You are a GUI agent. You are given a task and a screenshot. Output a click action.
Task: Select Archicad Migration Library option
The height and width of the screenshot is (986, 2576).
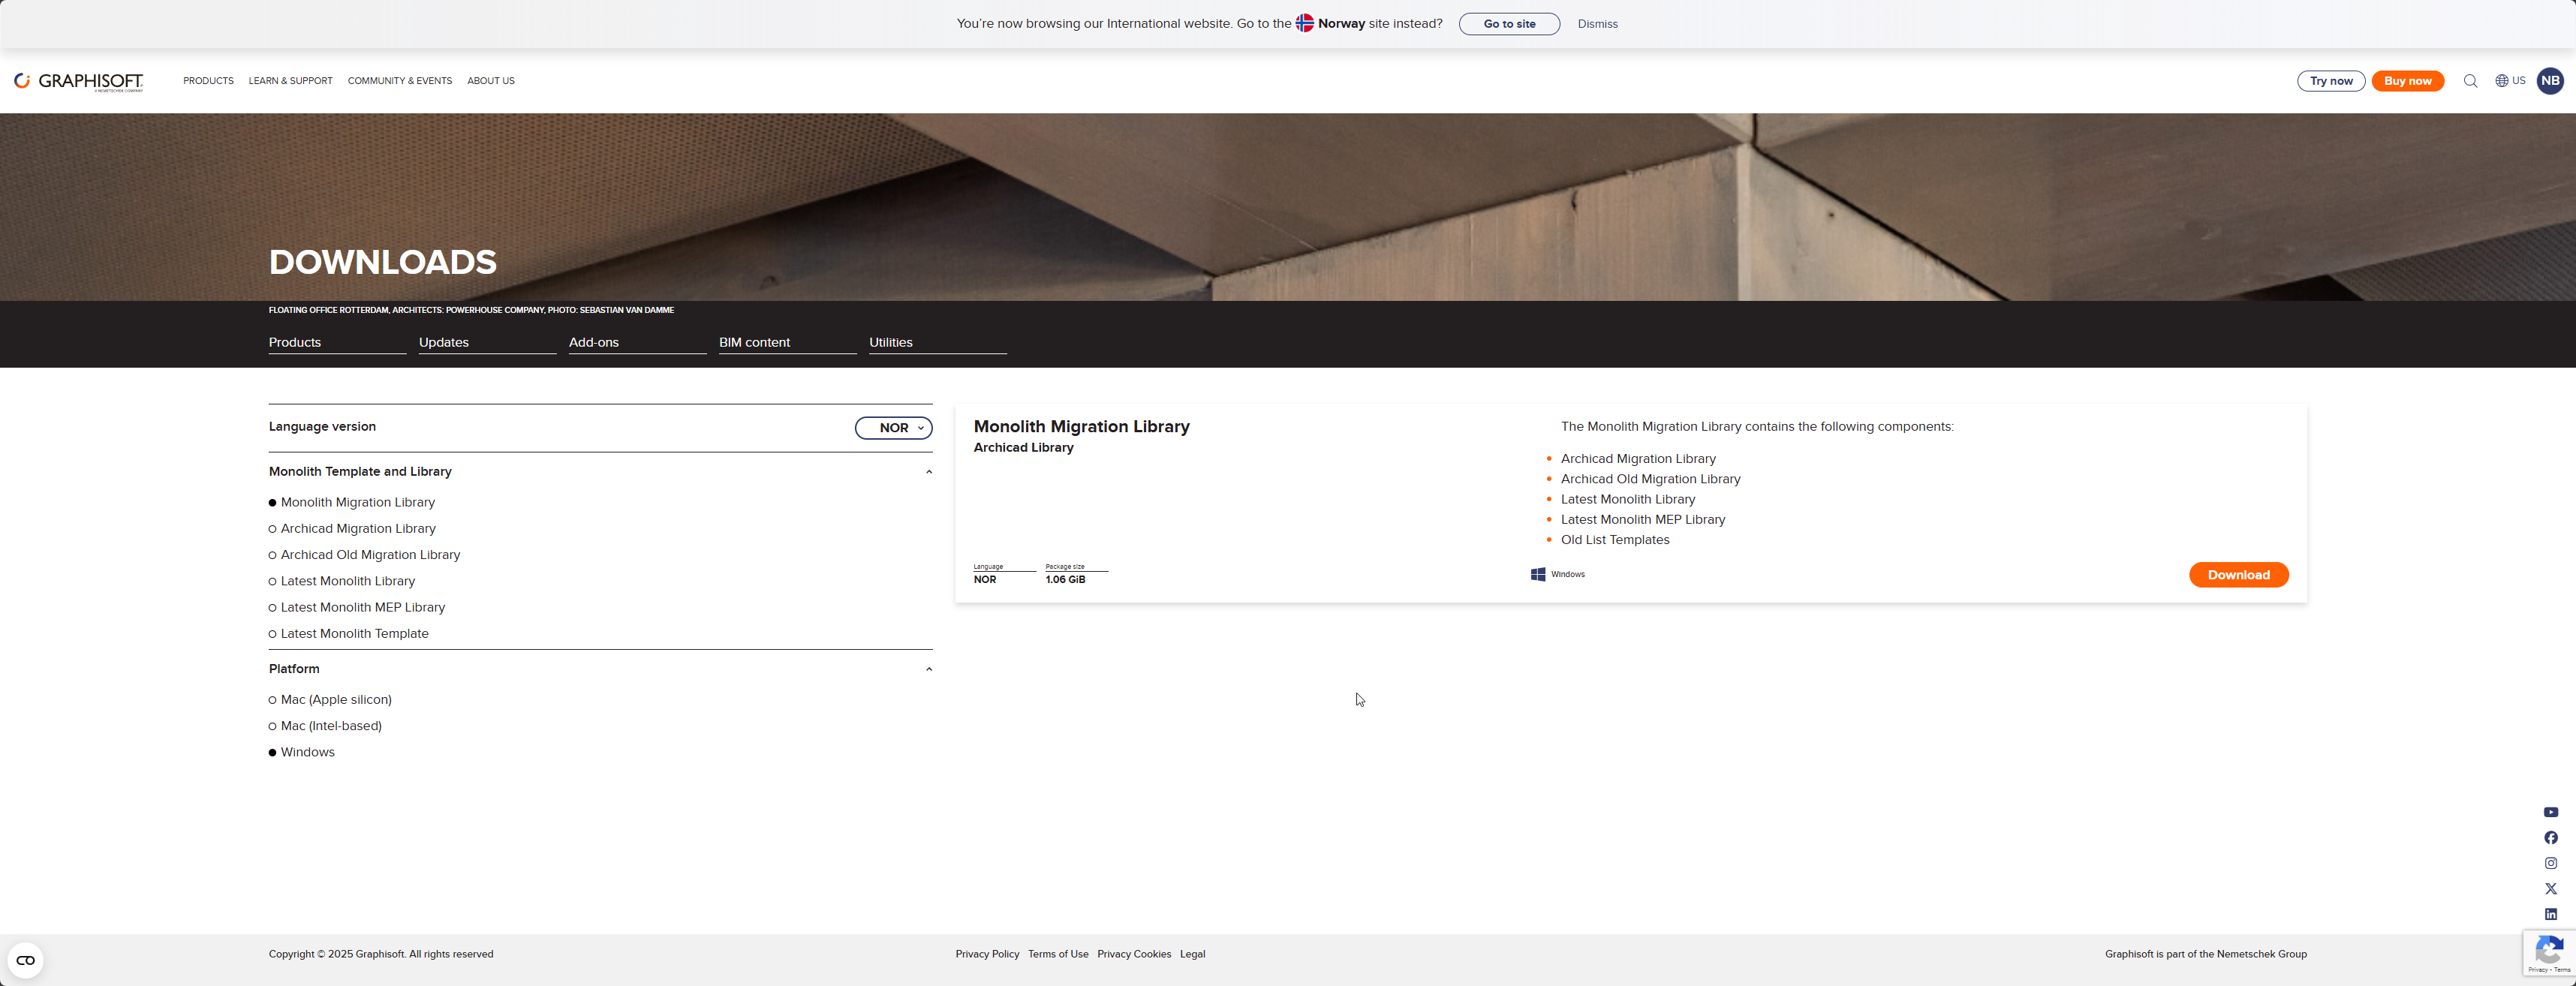pos(357,528)
